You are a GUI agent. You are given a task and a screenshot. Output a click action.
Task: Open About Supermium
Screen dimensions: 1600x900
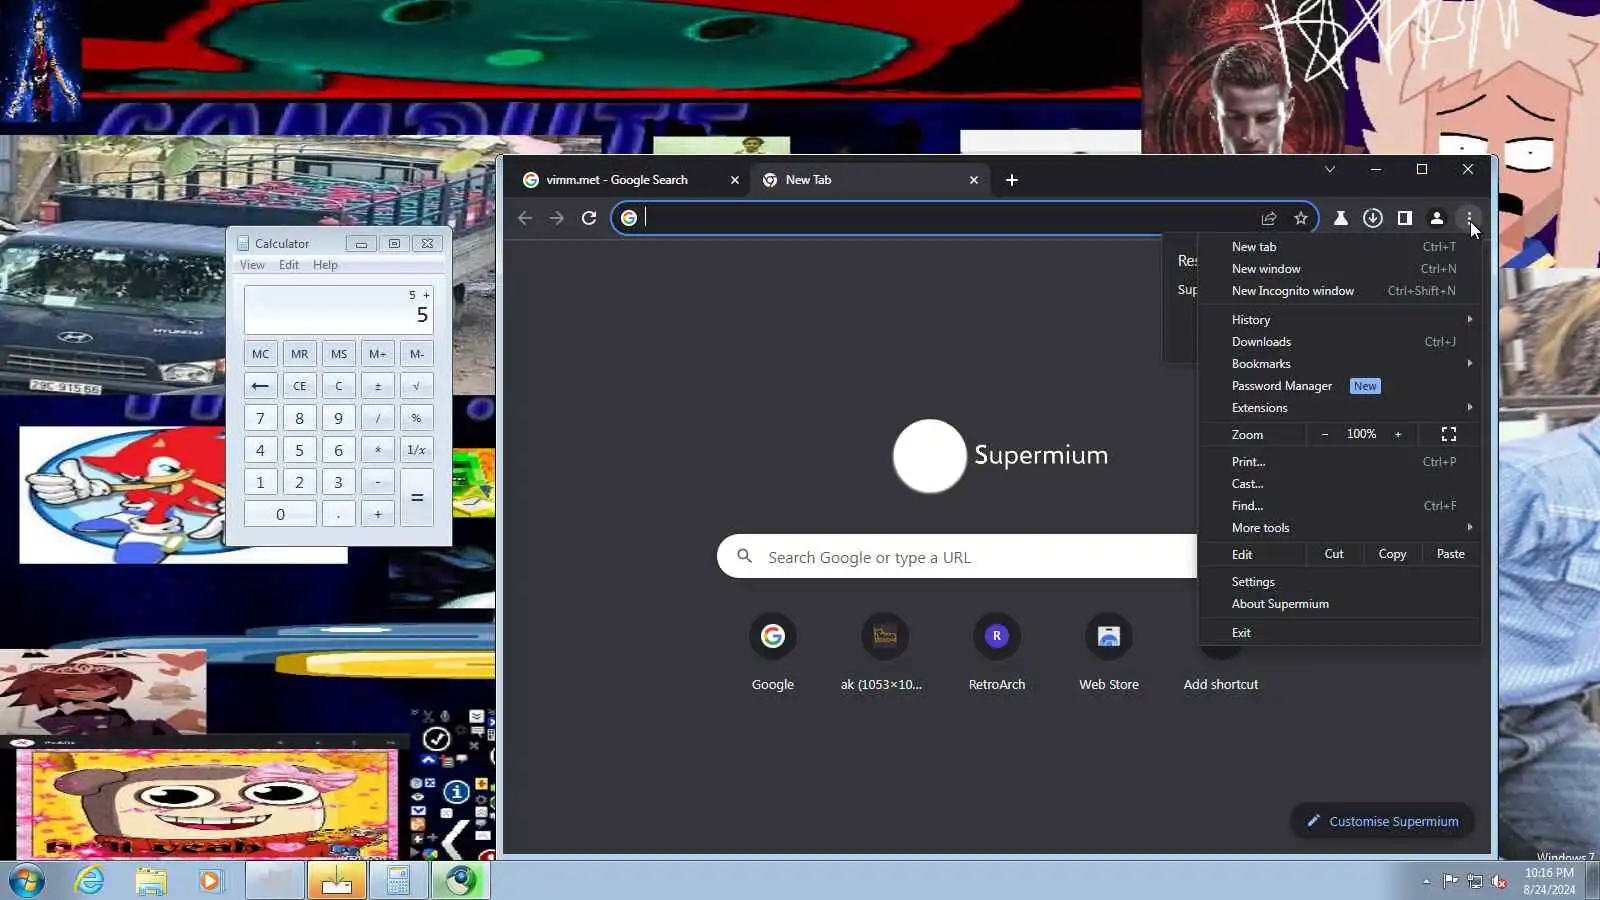click(1340, 604)
